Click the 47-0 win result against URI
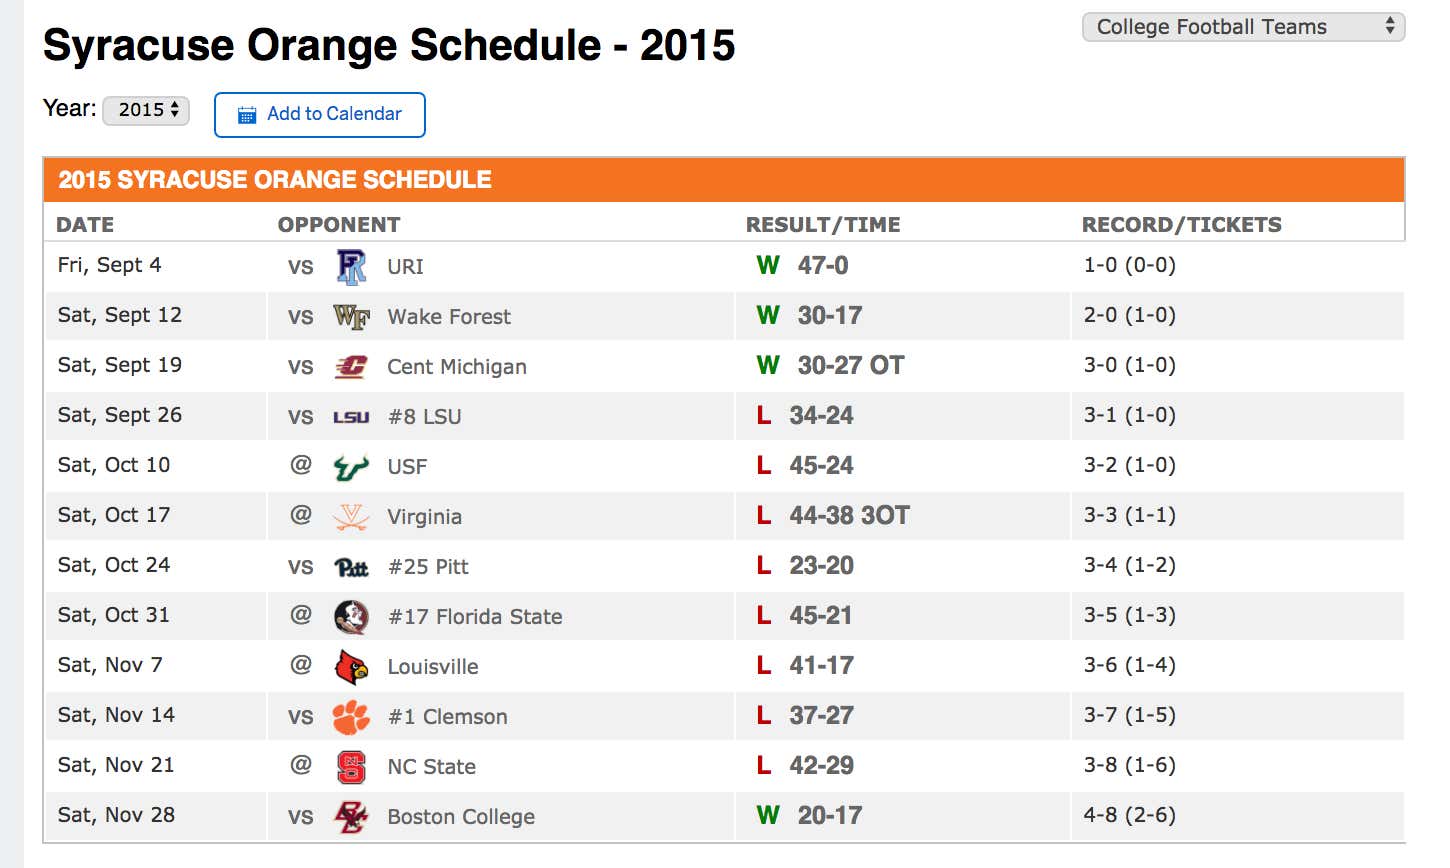Image resolution: width=1450 pixels, height=868 pixels. pyautogui.click(x=822, y=266)
